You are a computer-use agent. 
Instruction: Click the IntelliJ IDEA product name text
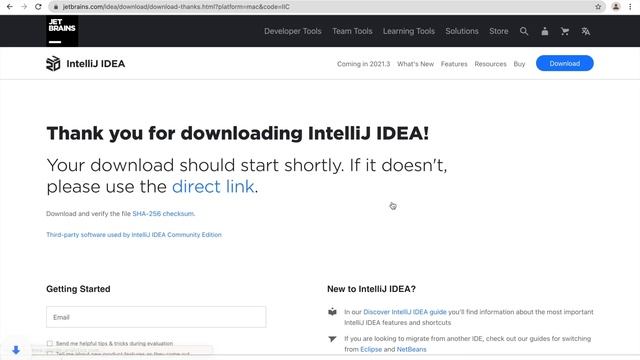coord(96,64)
